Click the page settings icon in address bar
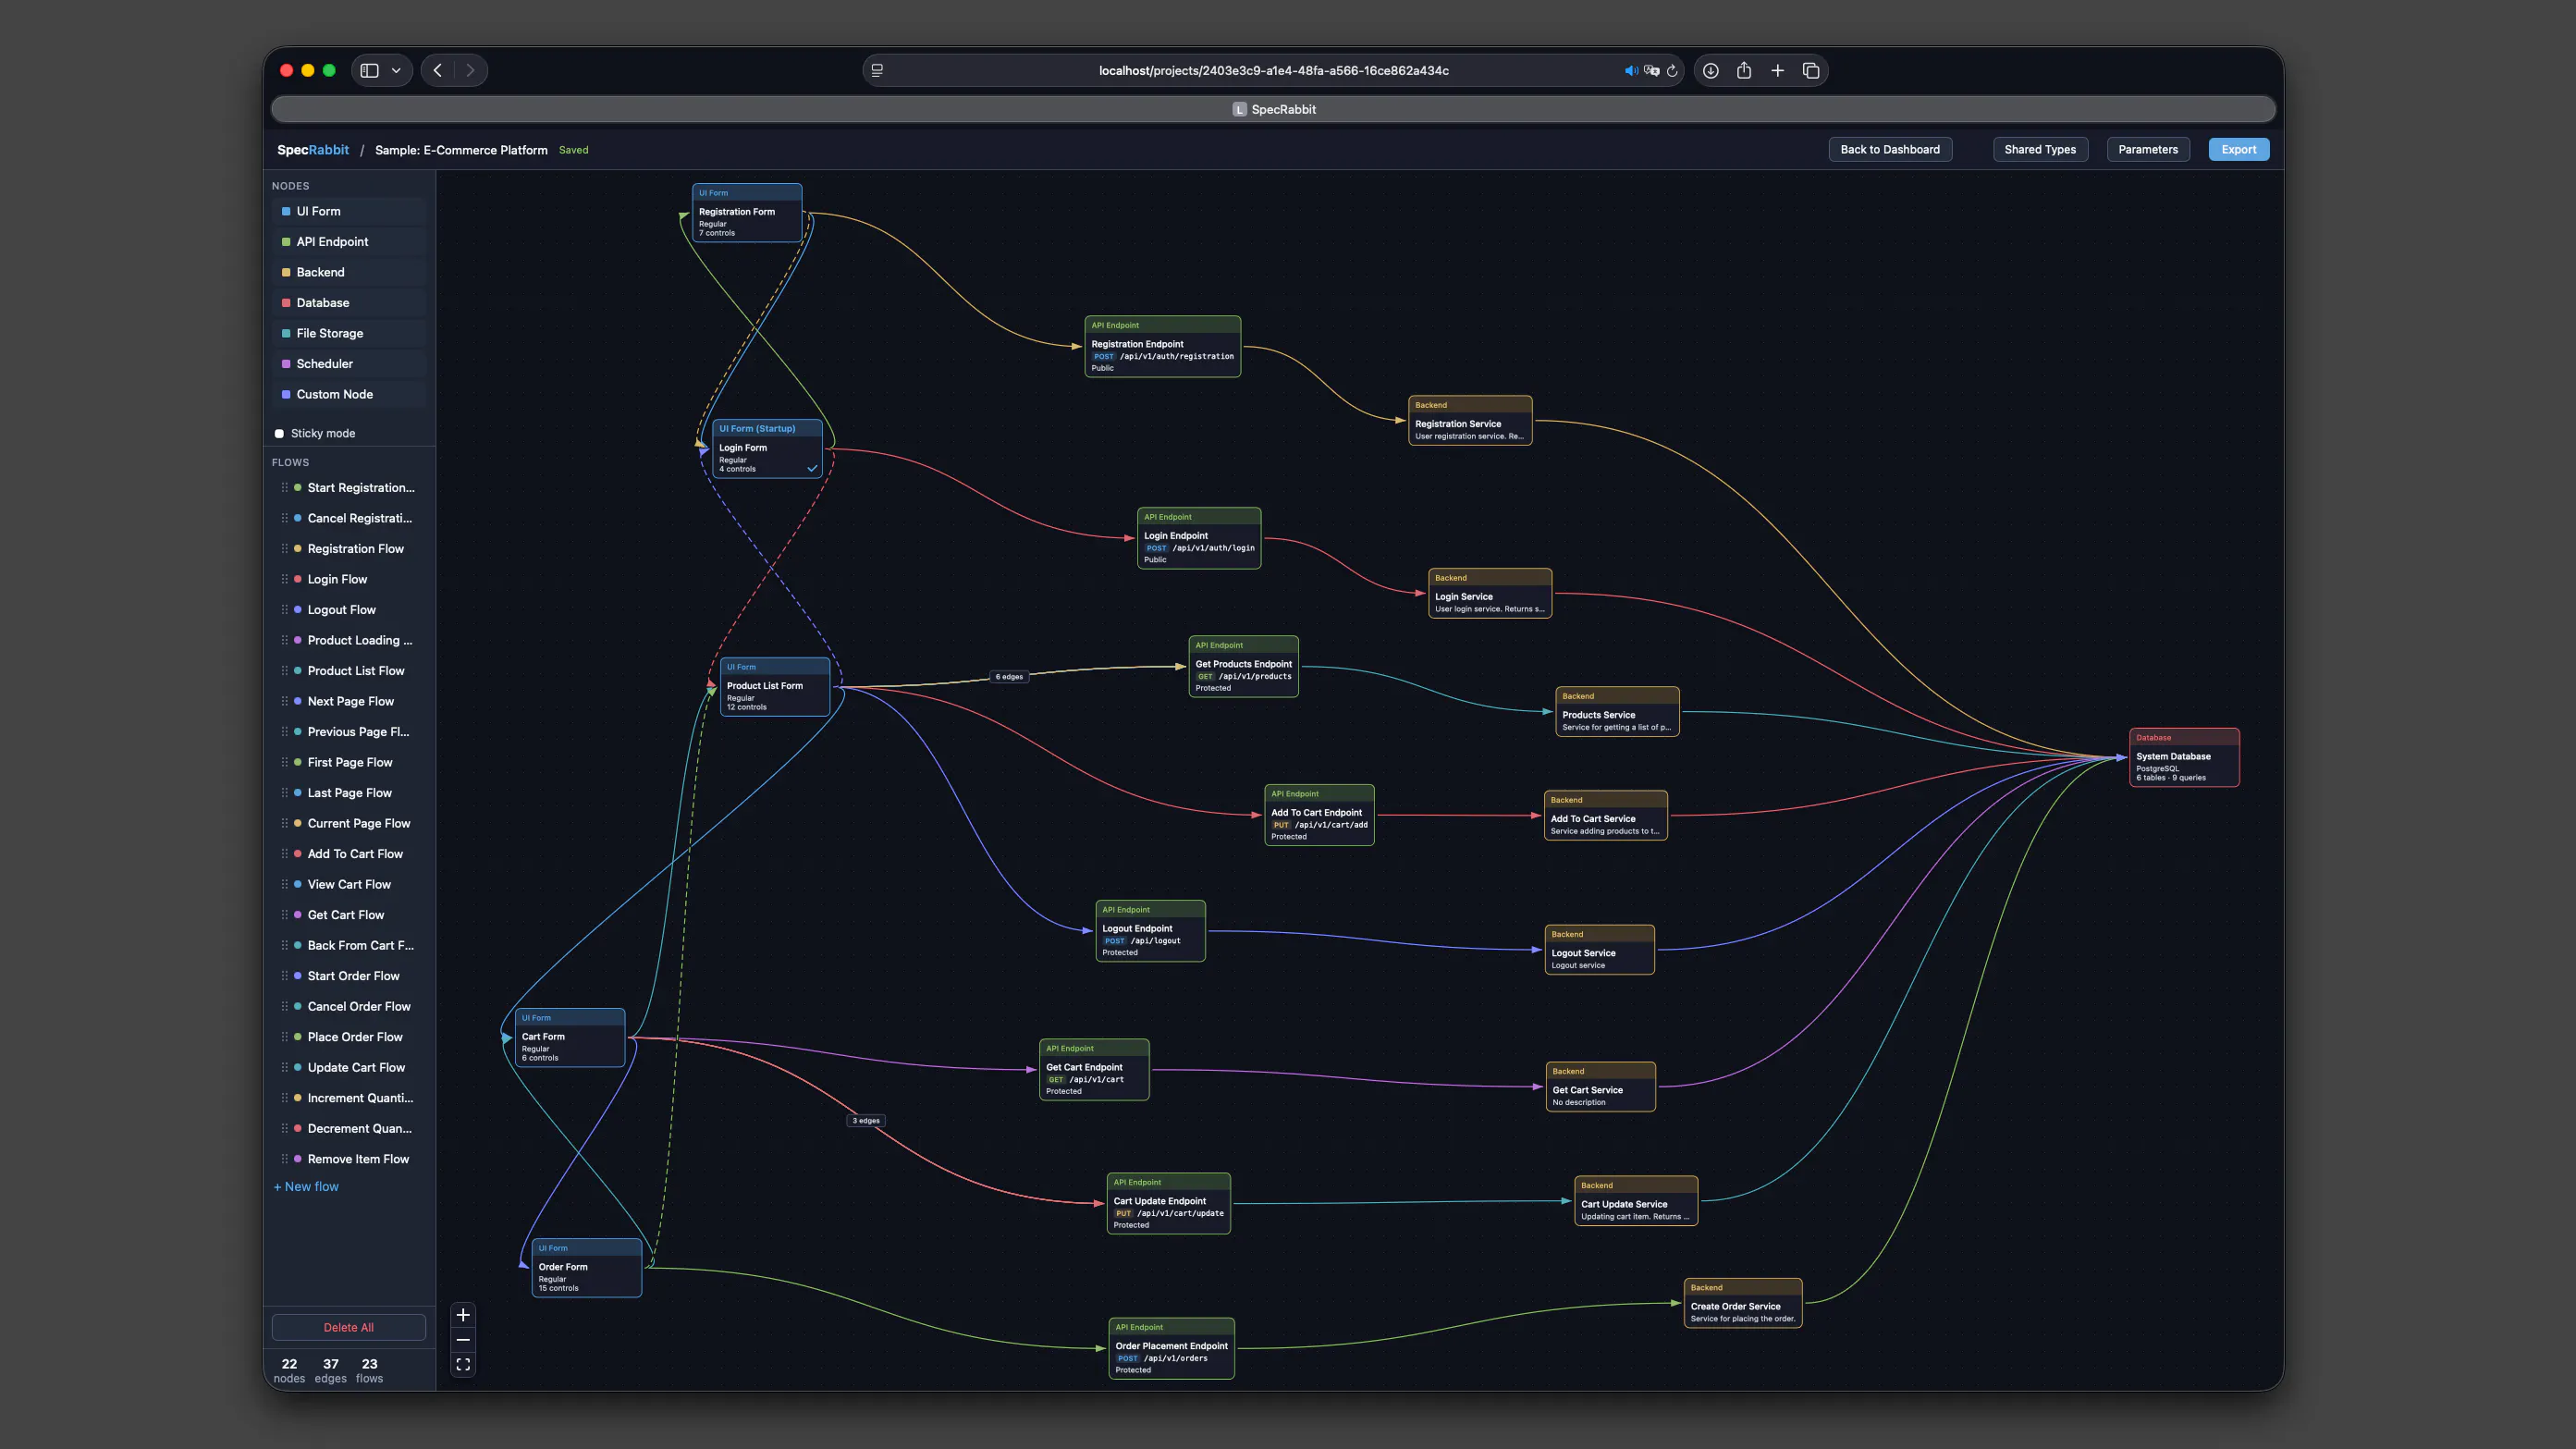 click(877, 71)
